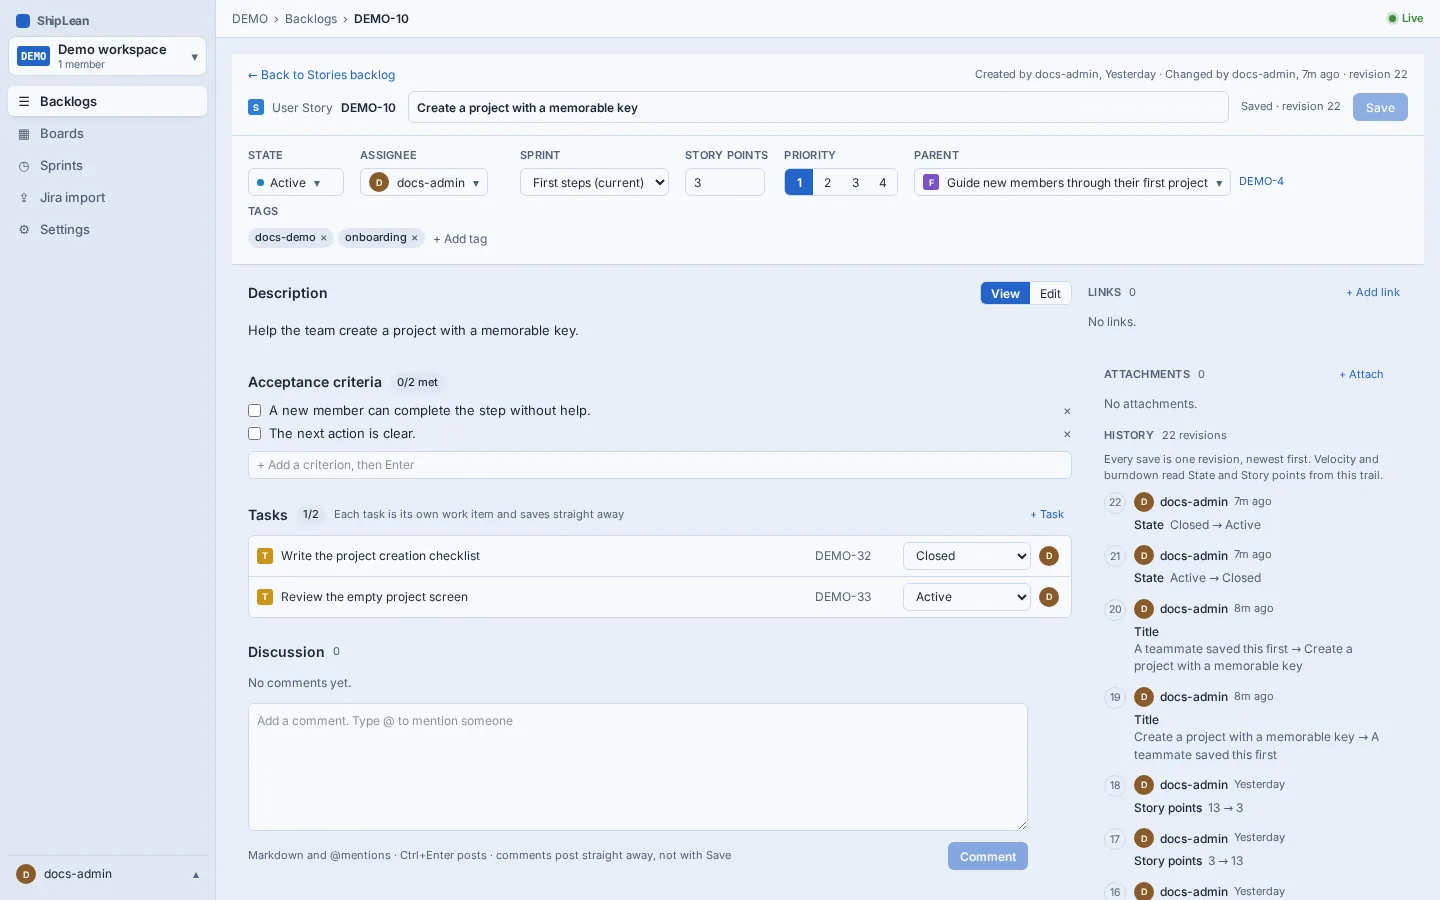Click the Comment button
Viewport: 1440px width, 900px height.
pos(988,856)
